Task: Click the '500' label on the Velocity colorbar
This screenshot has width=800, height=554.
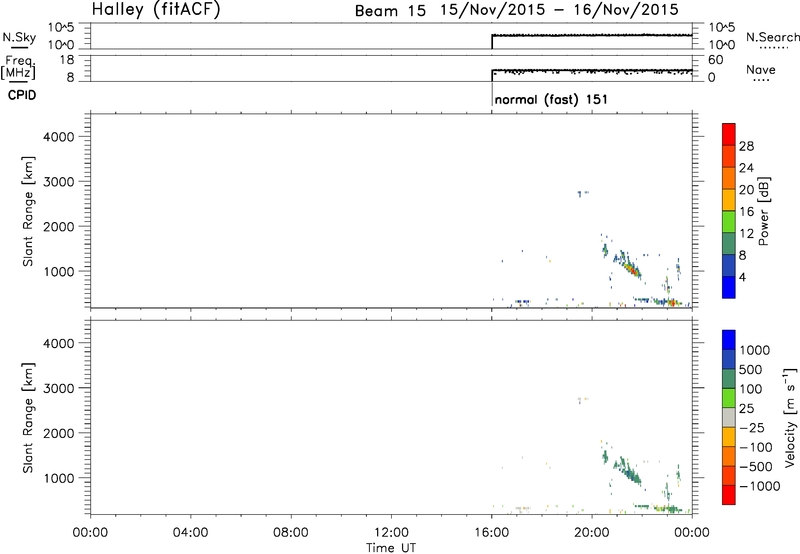Action: pyautogui.click(x=751, y=370)
